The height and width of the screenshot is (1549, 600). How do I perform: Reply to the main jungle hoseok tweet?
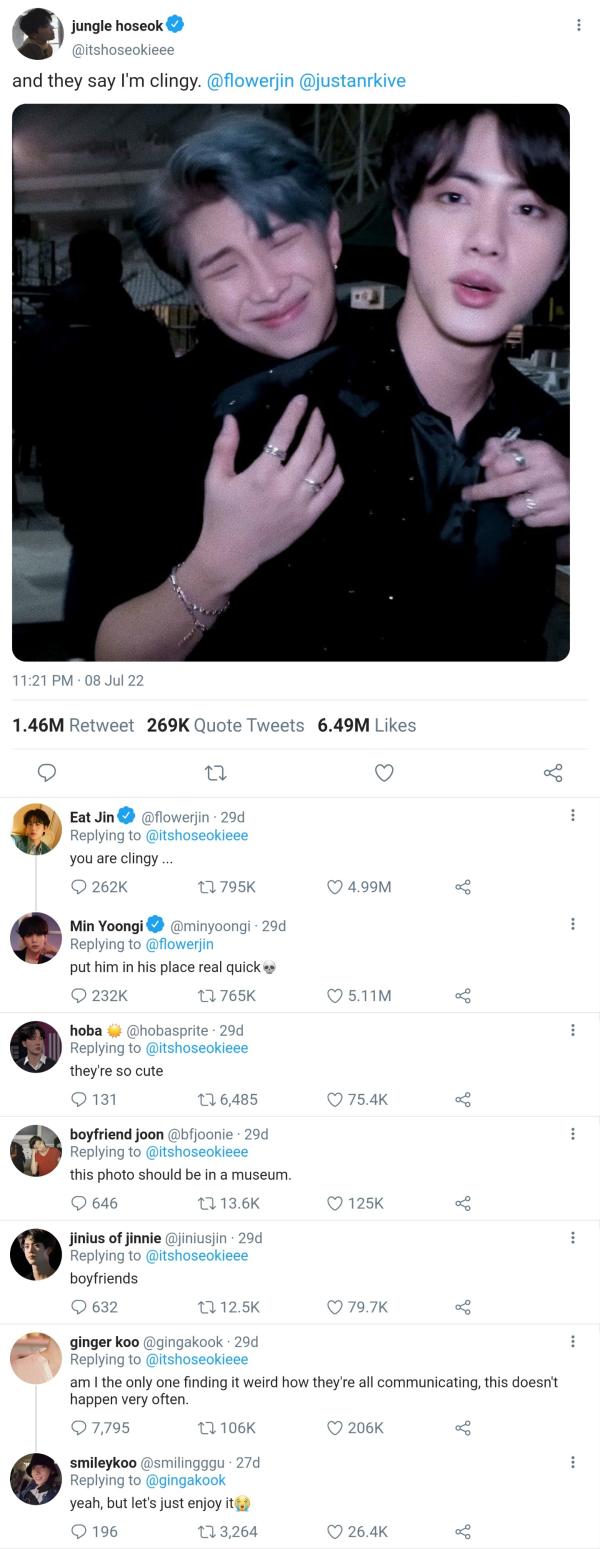pos(46,772)
